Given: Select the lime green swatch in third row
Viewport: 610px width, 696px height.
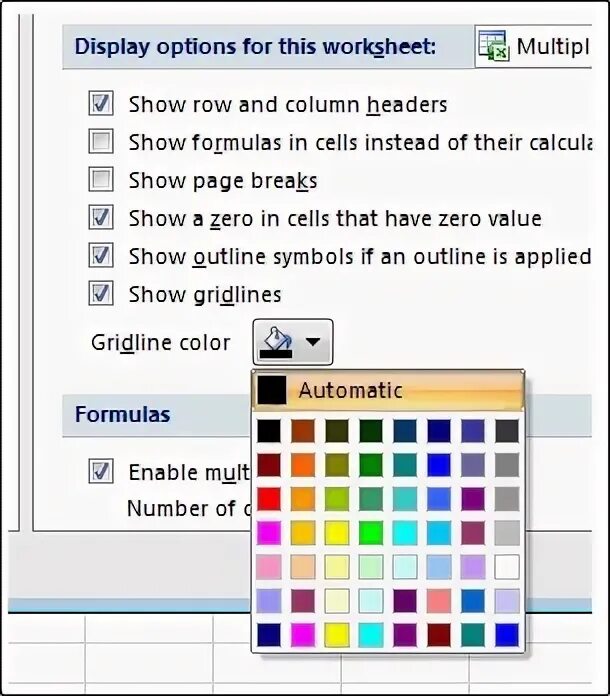Looking at the screenshot, I should click(337, 499).
